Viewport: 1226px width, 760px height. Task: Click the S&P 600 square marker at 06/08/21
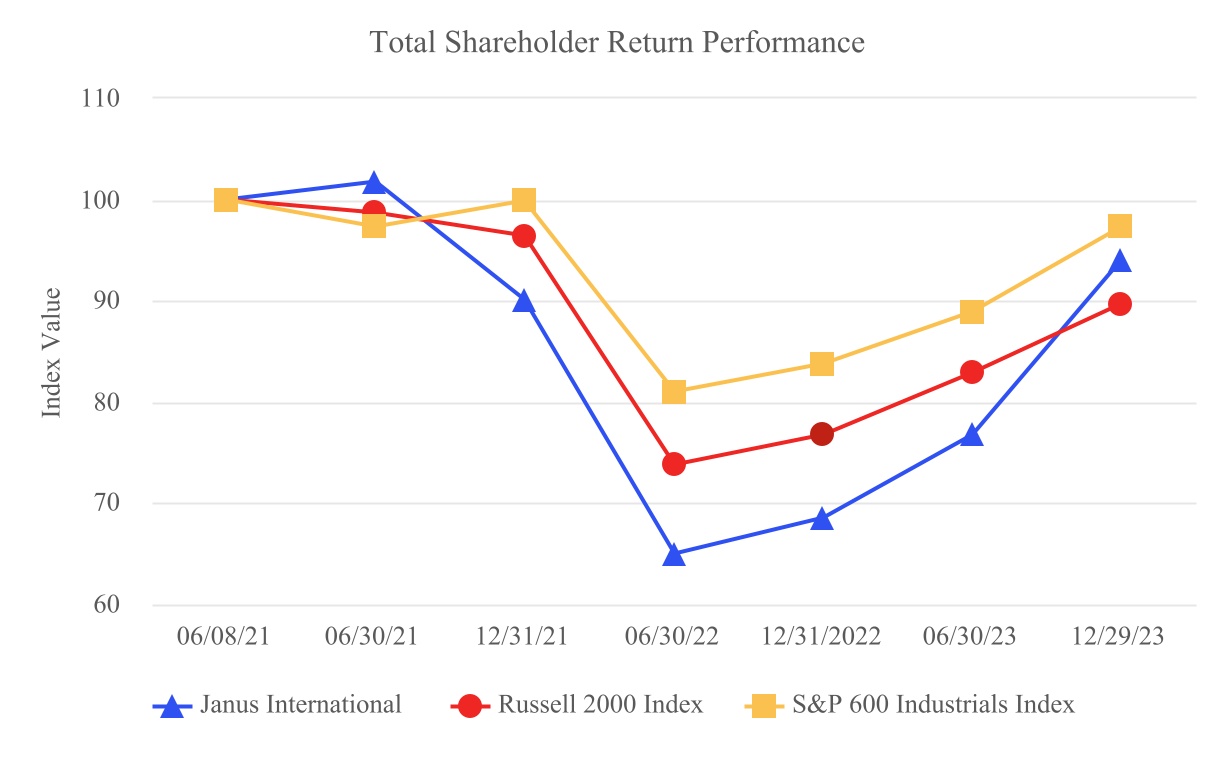point(226,201)
